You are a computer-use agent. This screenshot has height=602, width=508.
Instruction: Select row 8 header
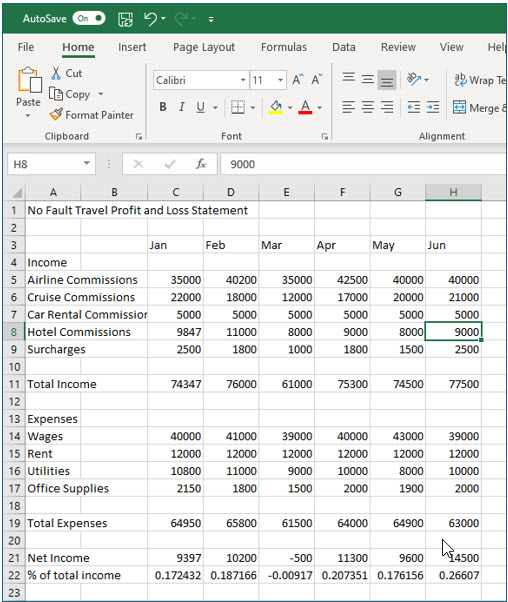pyautogui.click(x=14, y=332)
